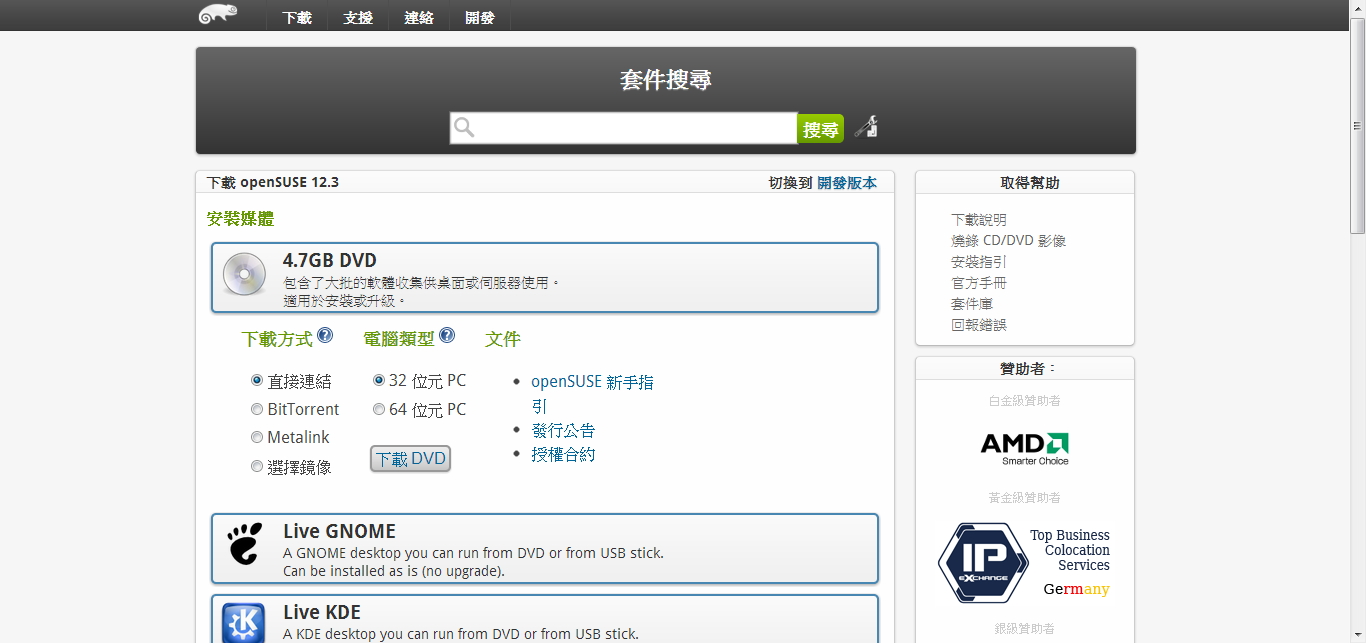The image size is (1366, 643).
Task: Click the package search input field
Action: [x=623, y=128]
